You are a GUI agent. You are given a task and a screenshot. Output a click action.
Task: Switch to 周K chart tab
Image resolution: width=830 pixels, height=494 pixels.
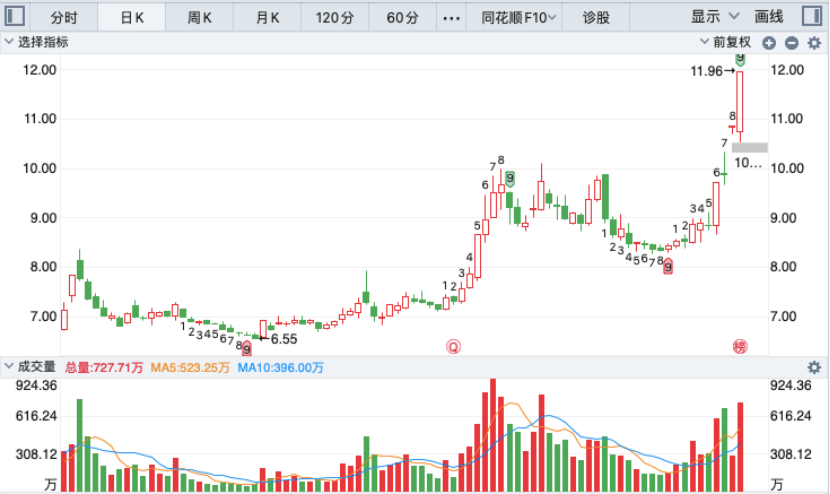tap(199, 17)
